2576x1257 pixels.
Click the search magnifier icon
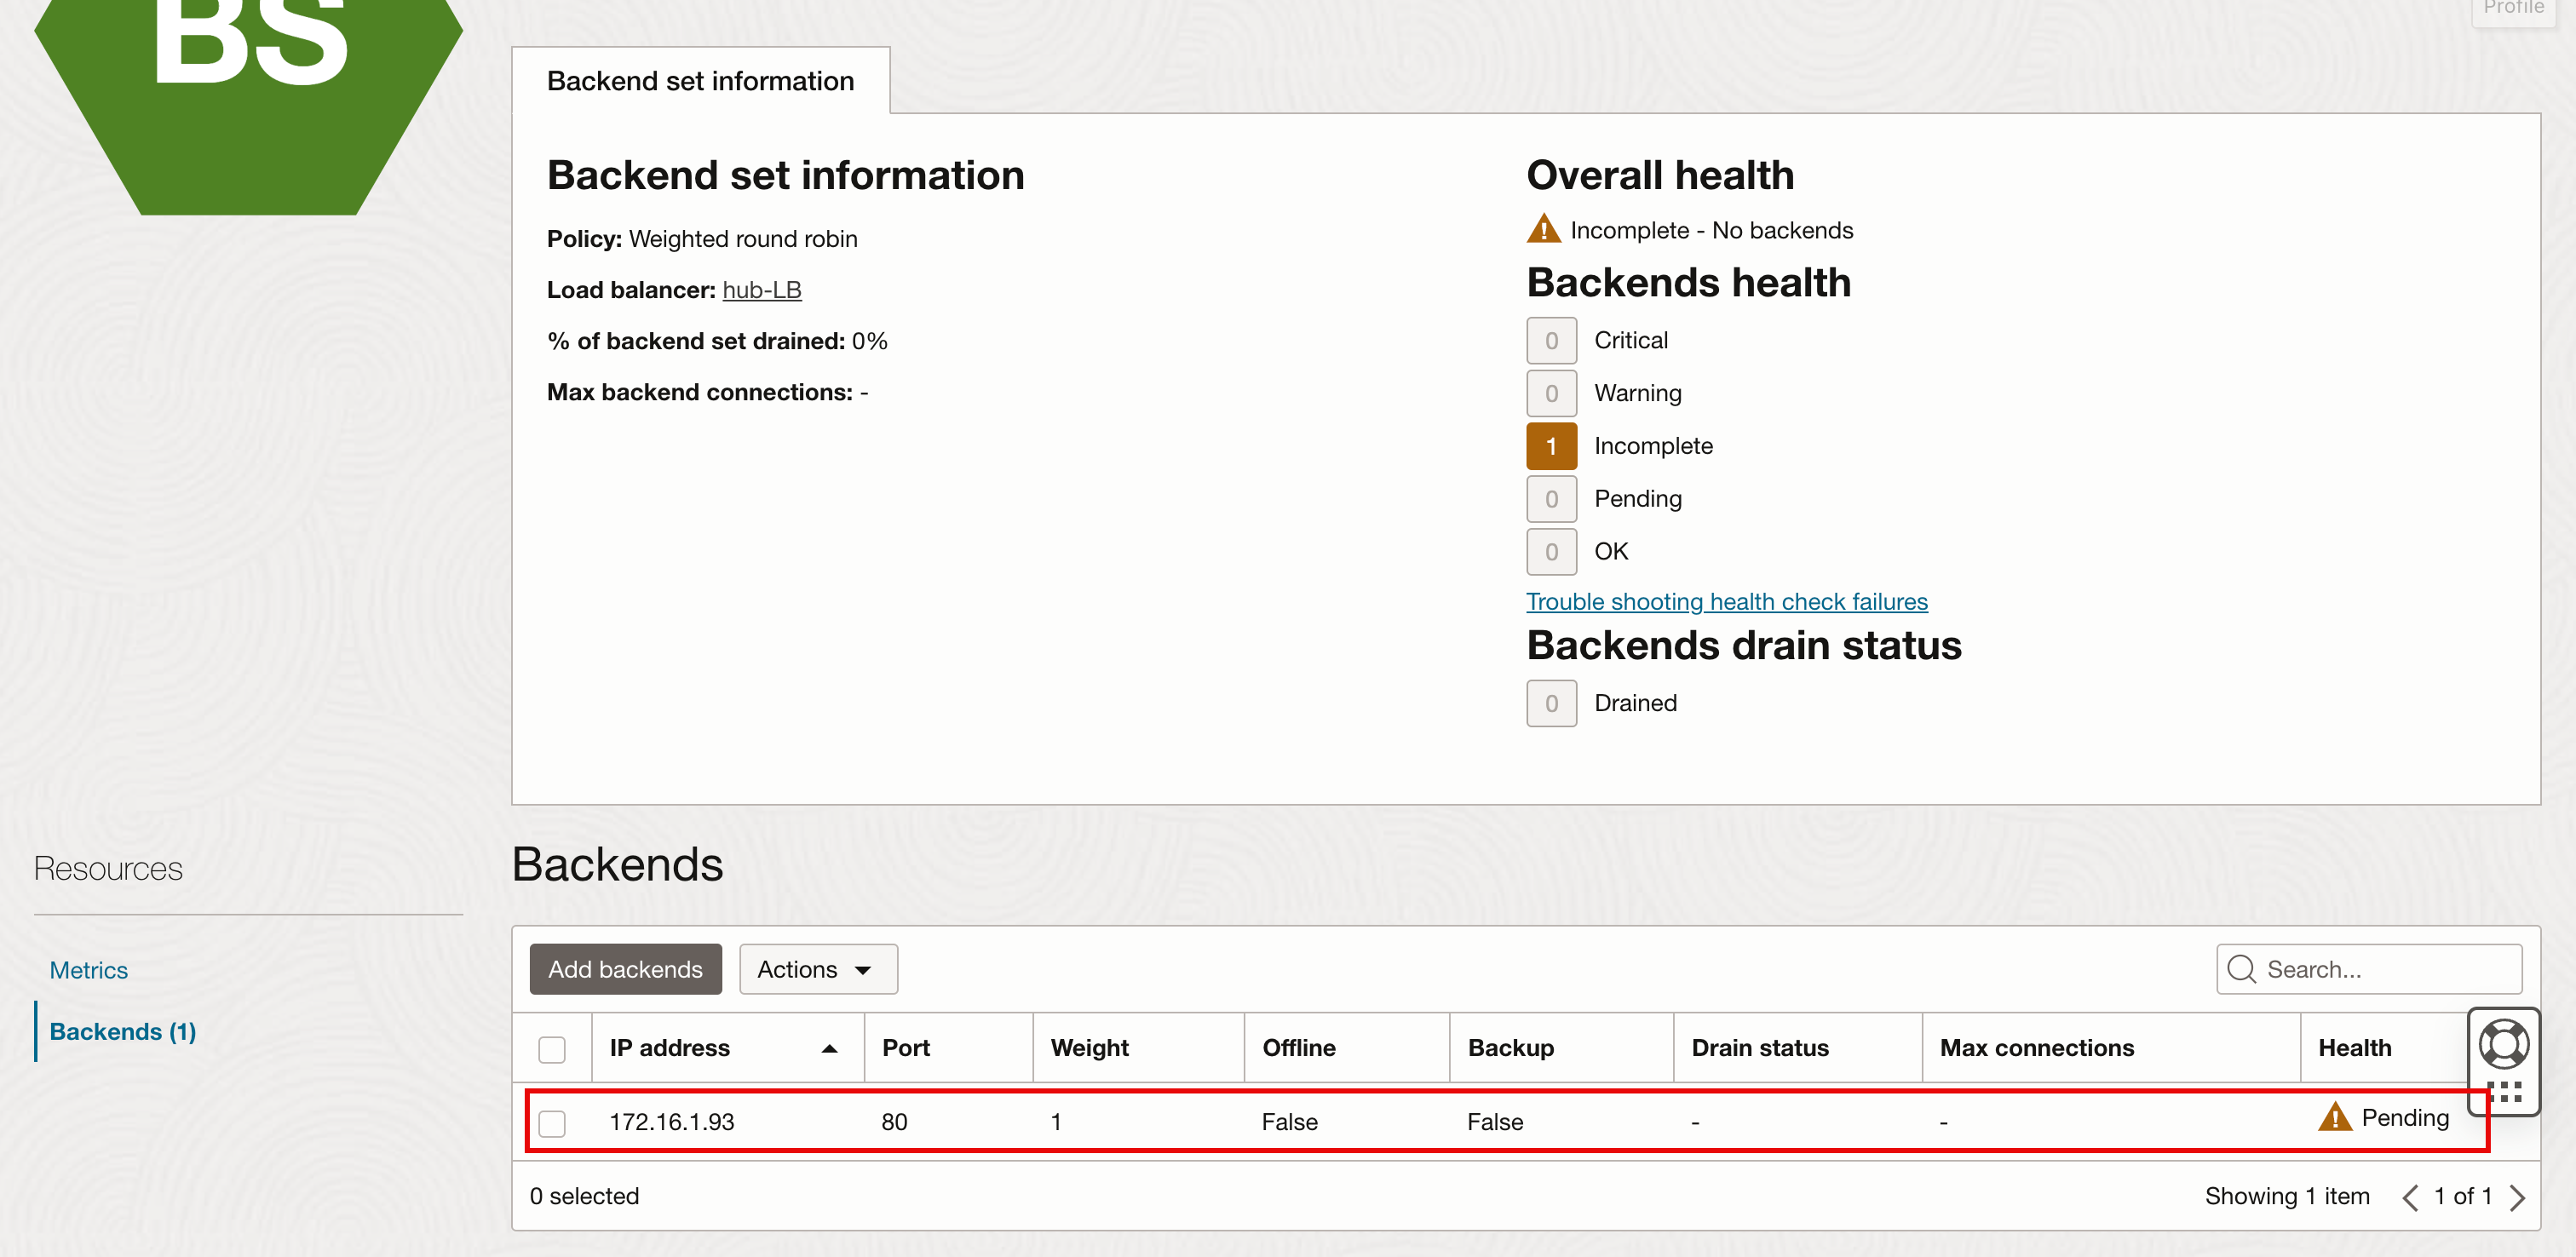pos(2241,969)
